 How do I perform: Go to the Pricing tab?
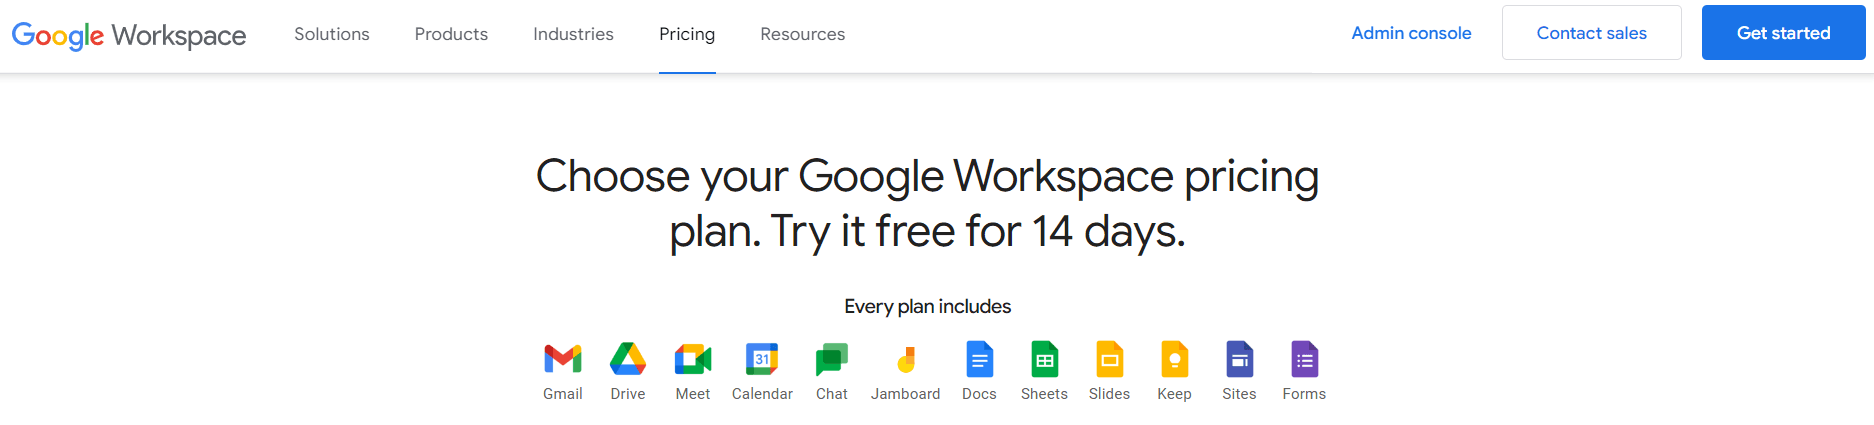point(687,34)
